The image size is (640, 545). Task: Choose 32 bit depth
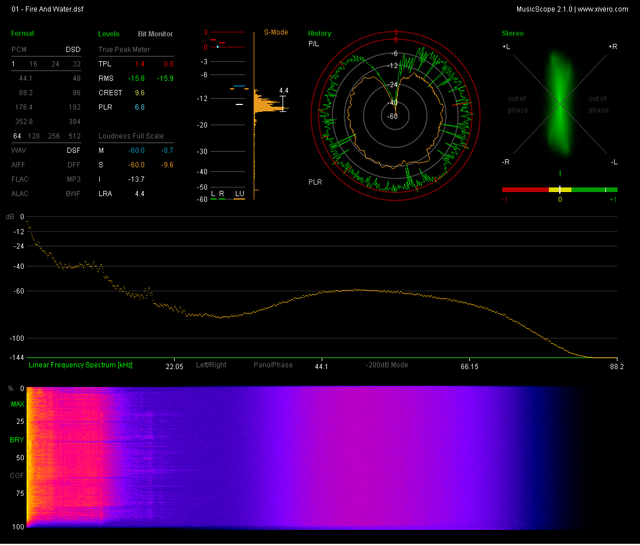point(77,64)
